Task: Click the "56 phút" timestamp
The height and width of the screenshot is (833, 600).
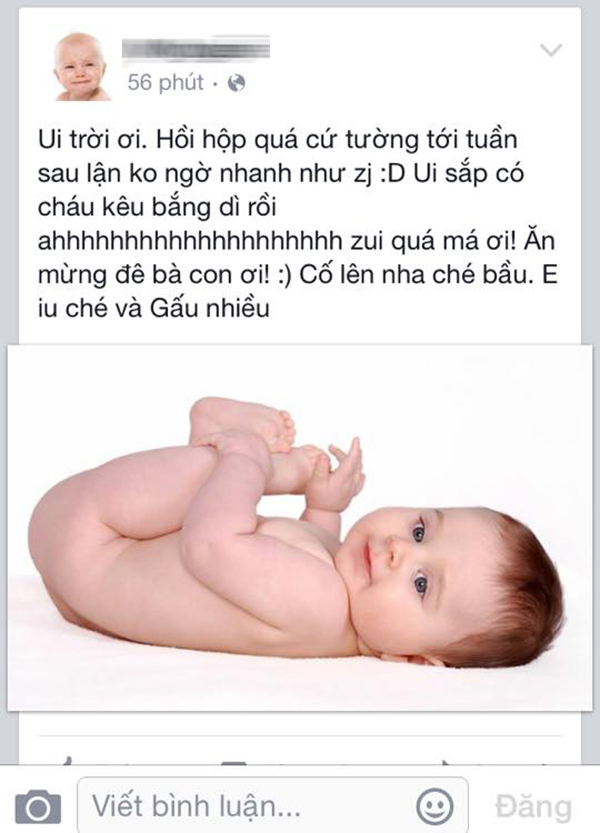Action: pyautogui.click(x=165, y=83)
